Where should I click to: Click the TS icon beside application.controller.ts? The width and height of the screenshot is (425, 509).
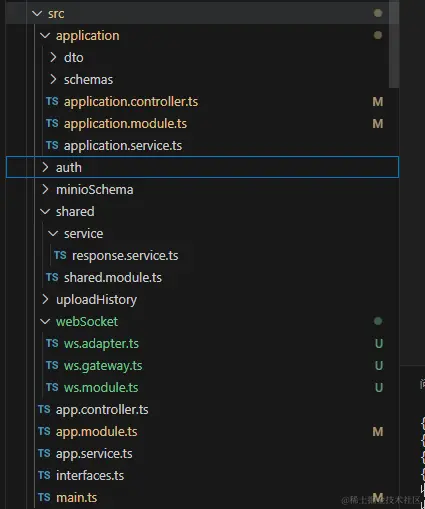tap(52, 101)
